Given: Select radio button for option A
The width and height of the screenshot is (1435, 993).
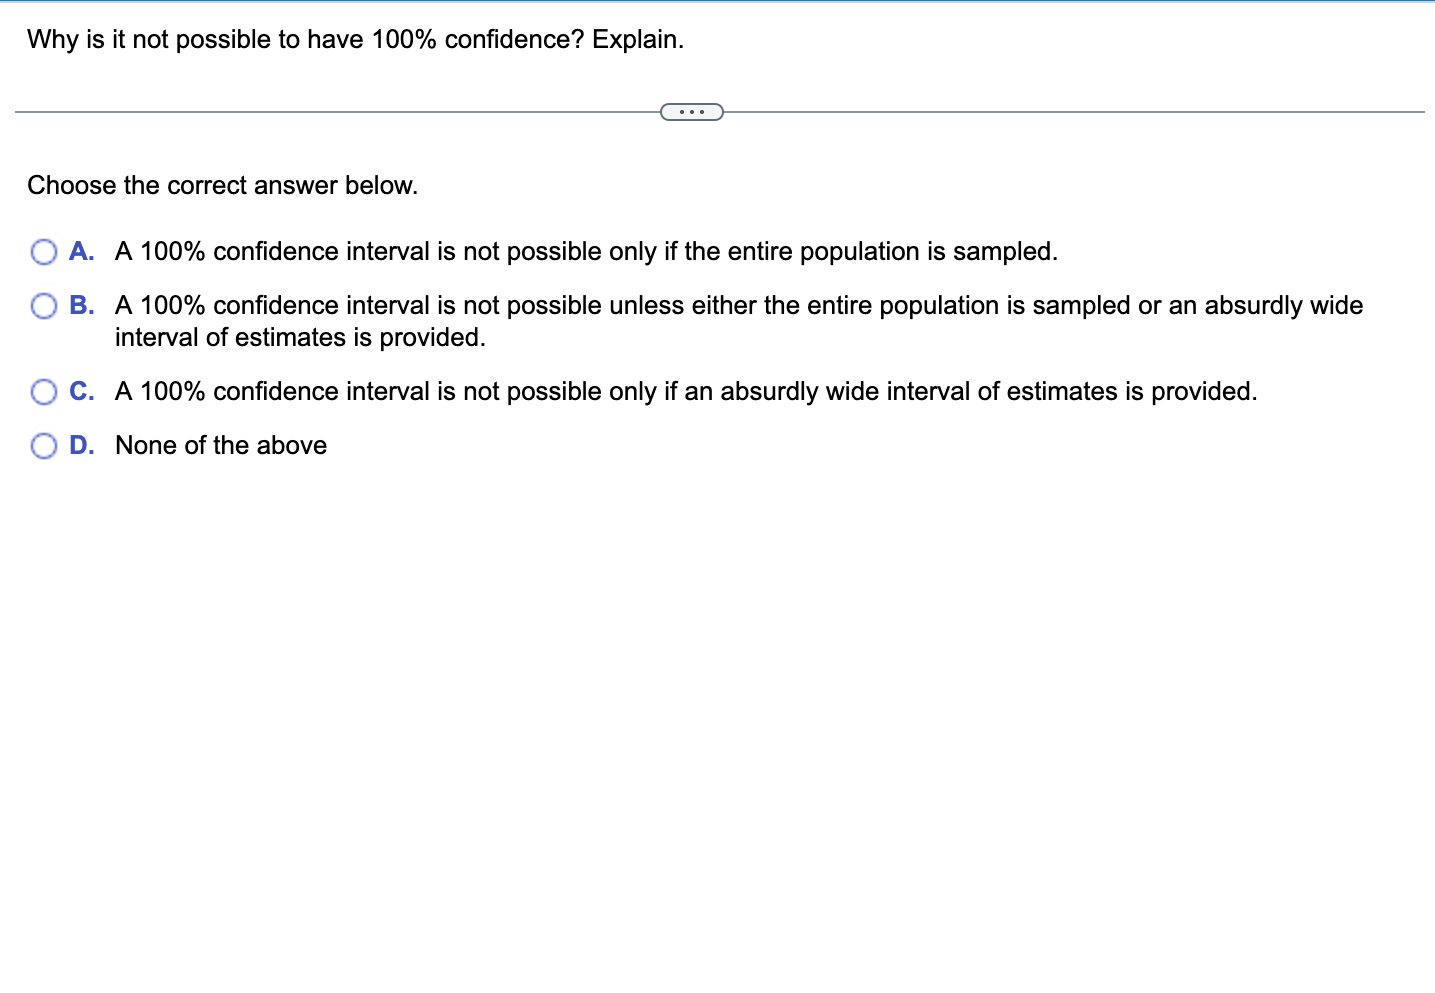Looking at the screenshot, I should pos(44,252).
